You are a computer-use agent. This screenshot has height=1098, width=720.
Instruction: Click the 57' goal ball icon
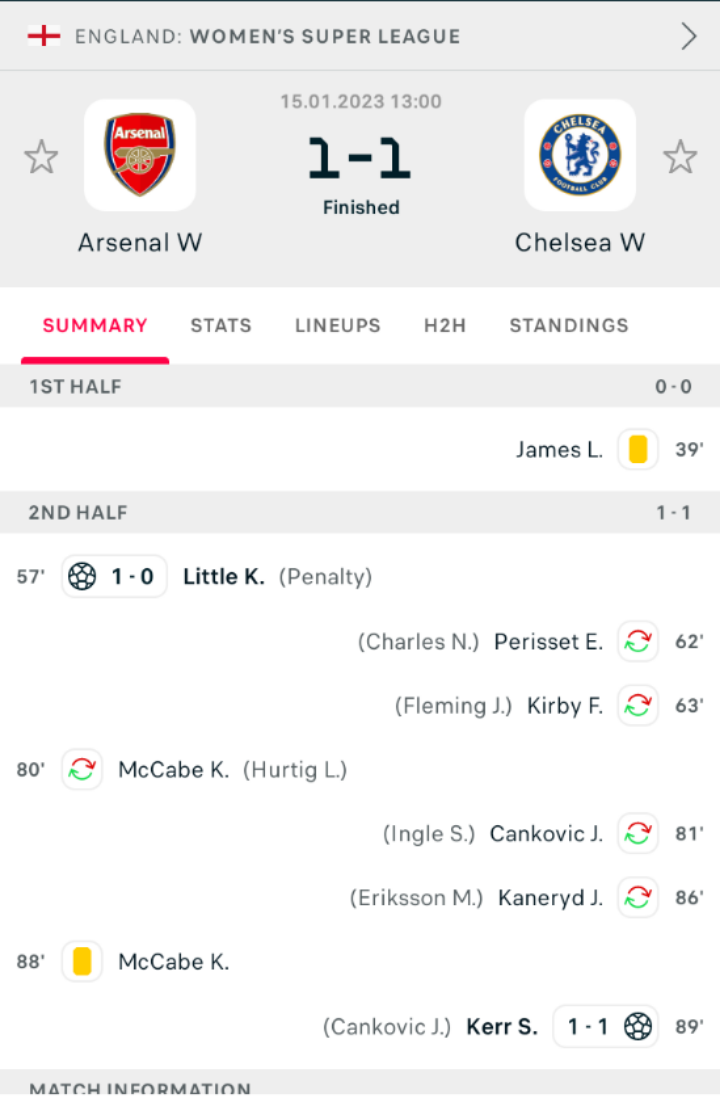[x=82, y=576]
